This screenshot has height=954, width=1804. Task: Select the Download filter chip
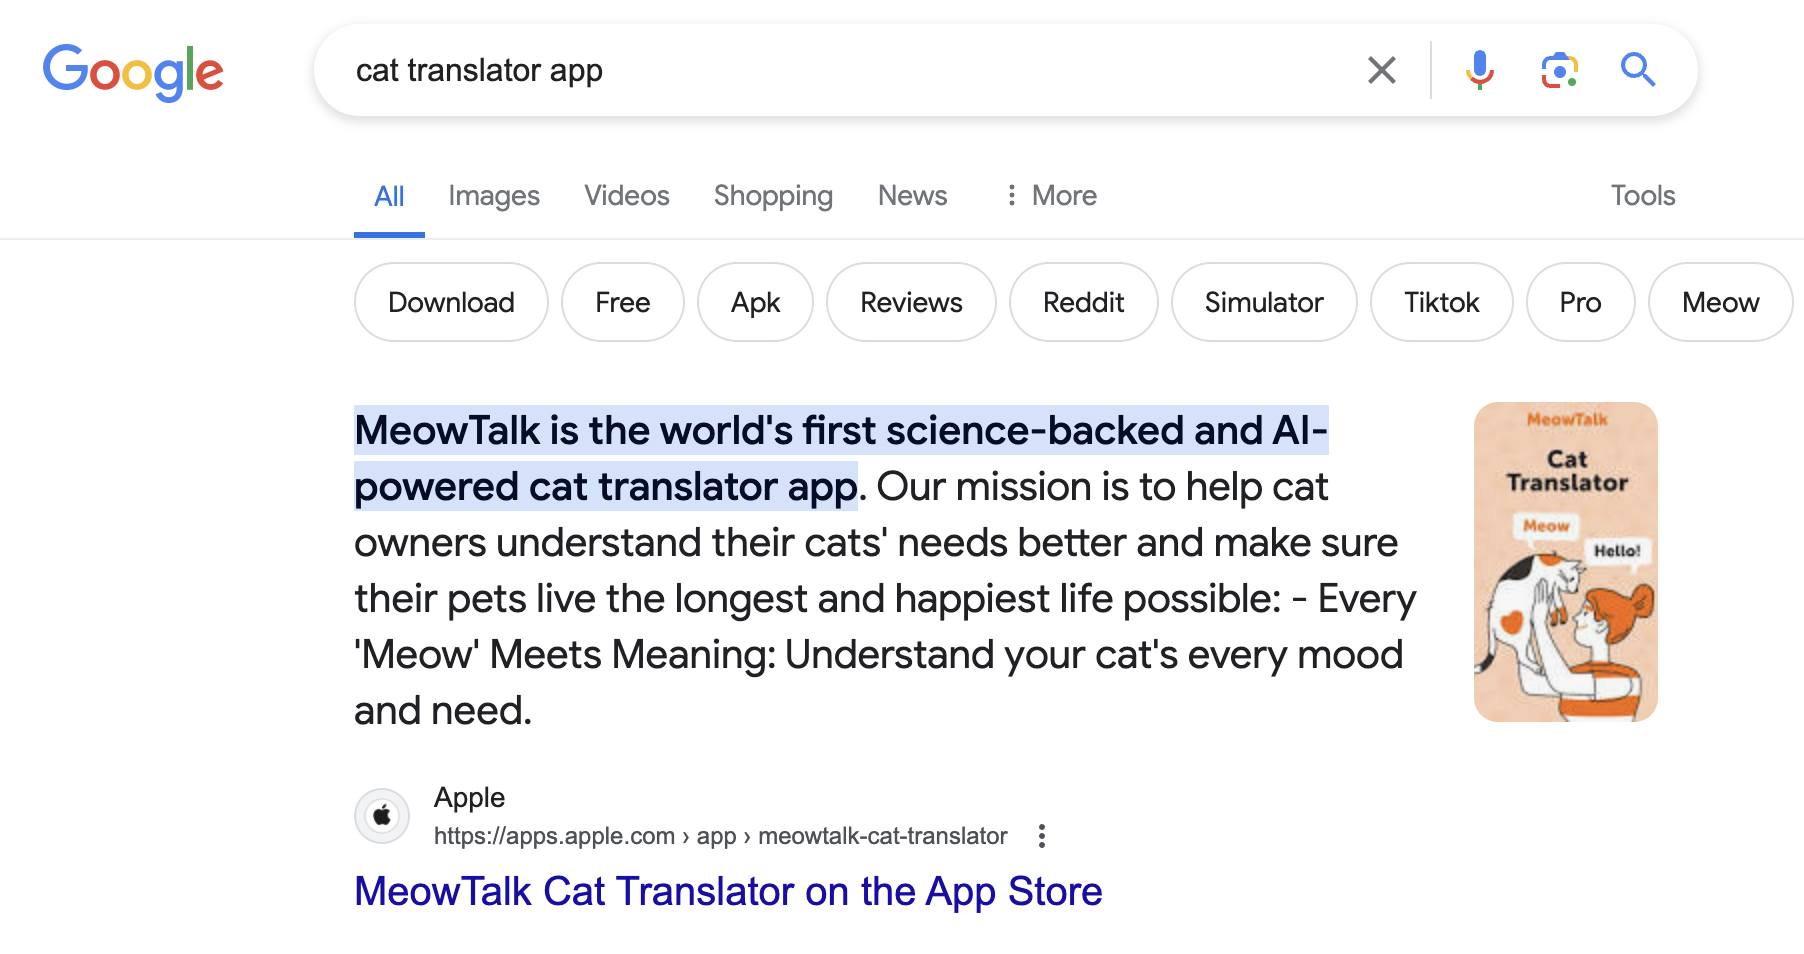pyautogui.click(x=451, y=302)
